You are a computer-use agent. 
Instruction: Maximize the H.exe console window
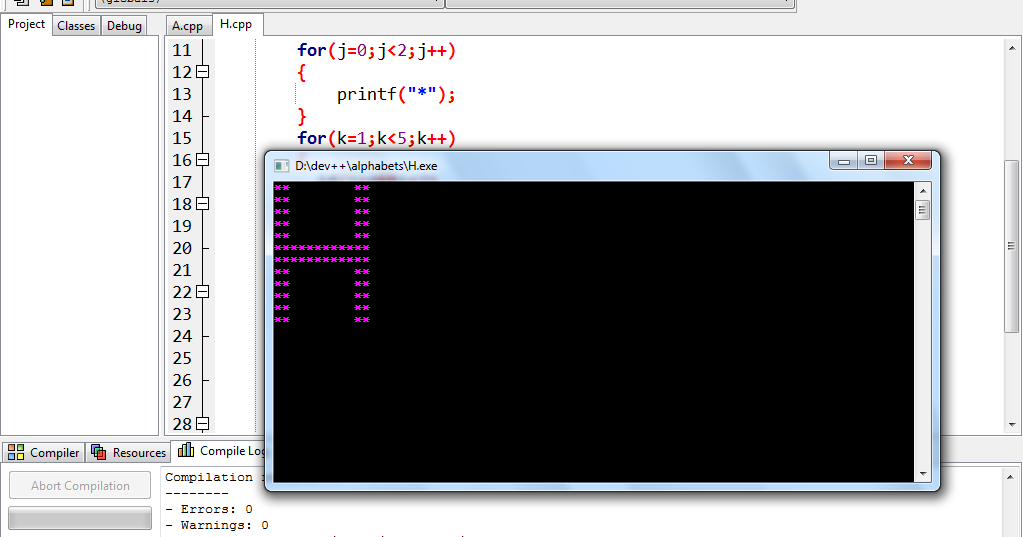pos(871,161)
